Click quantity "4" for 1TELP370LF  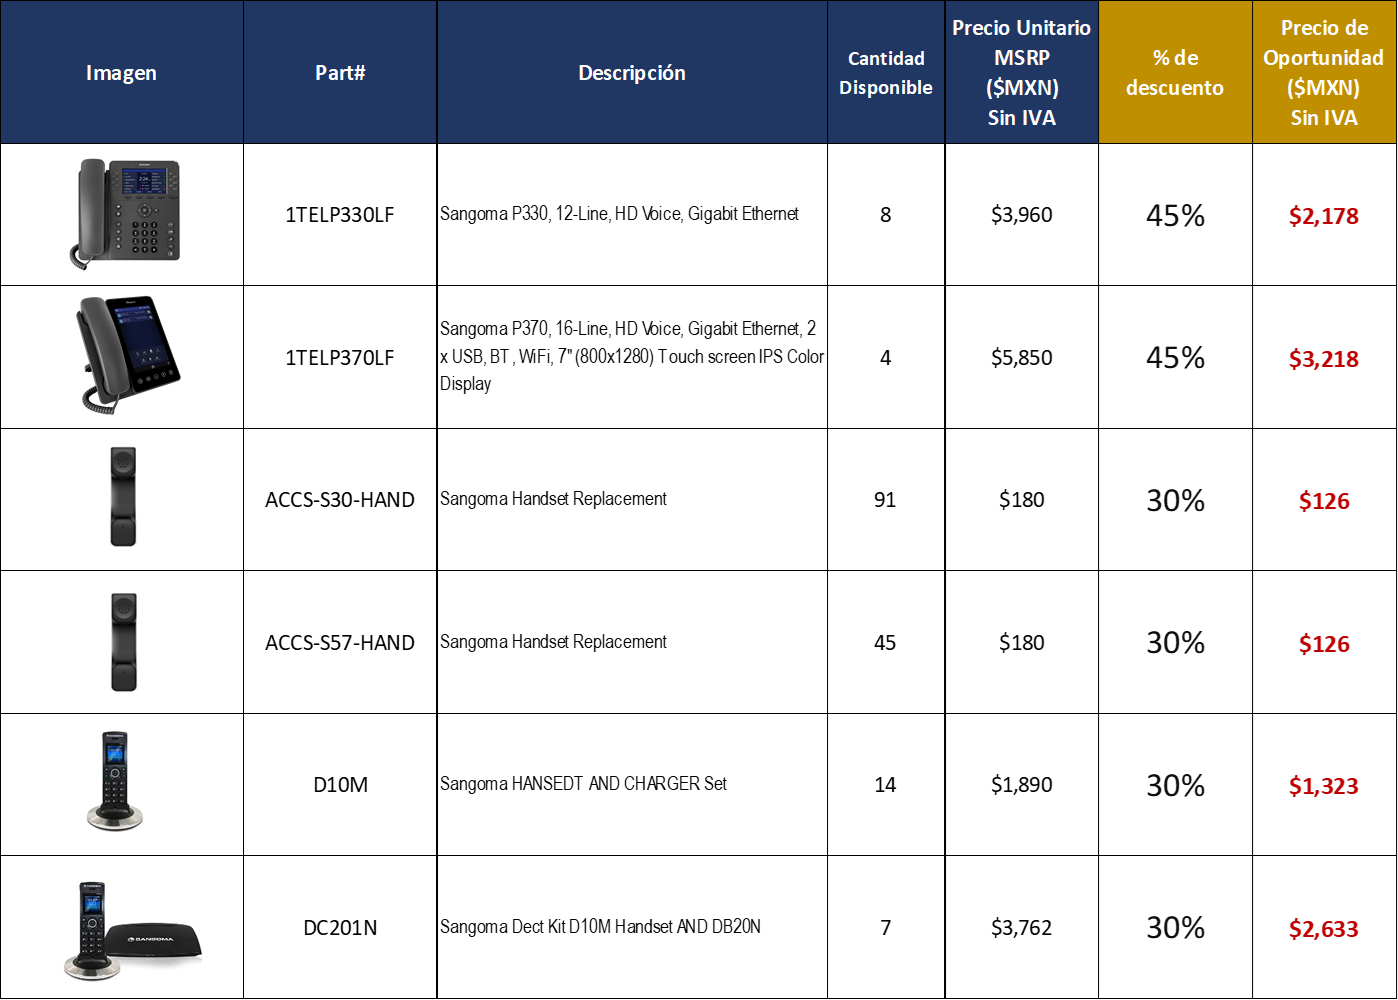pos(885,358)
